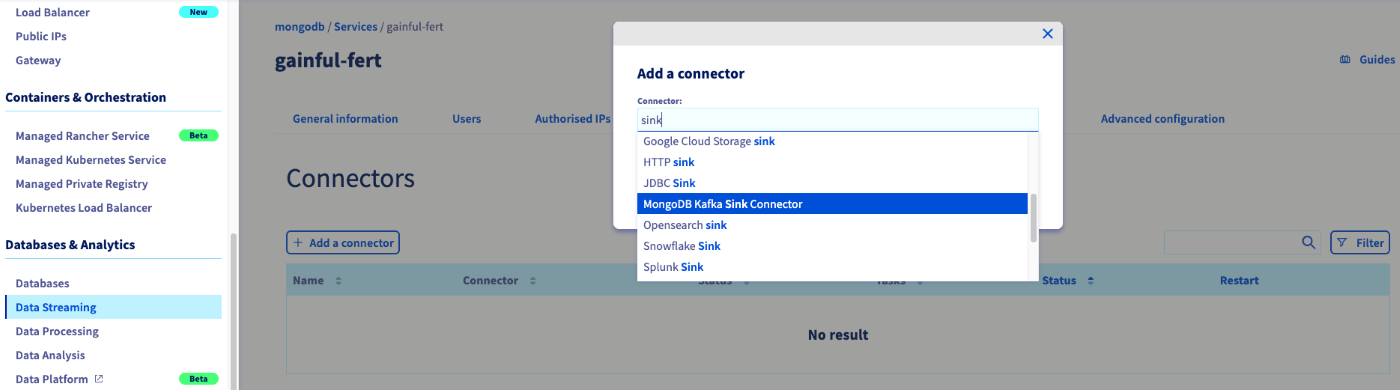Viewport: 1400px width, 390px height.
Task: Select Splunk Sink option
Action: 832,267
